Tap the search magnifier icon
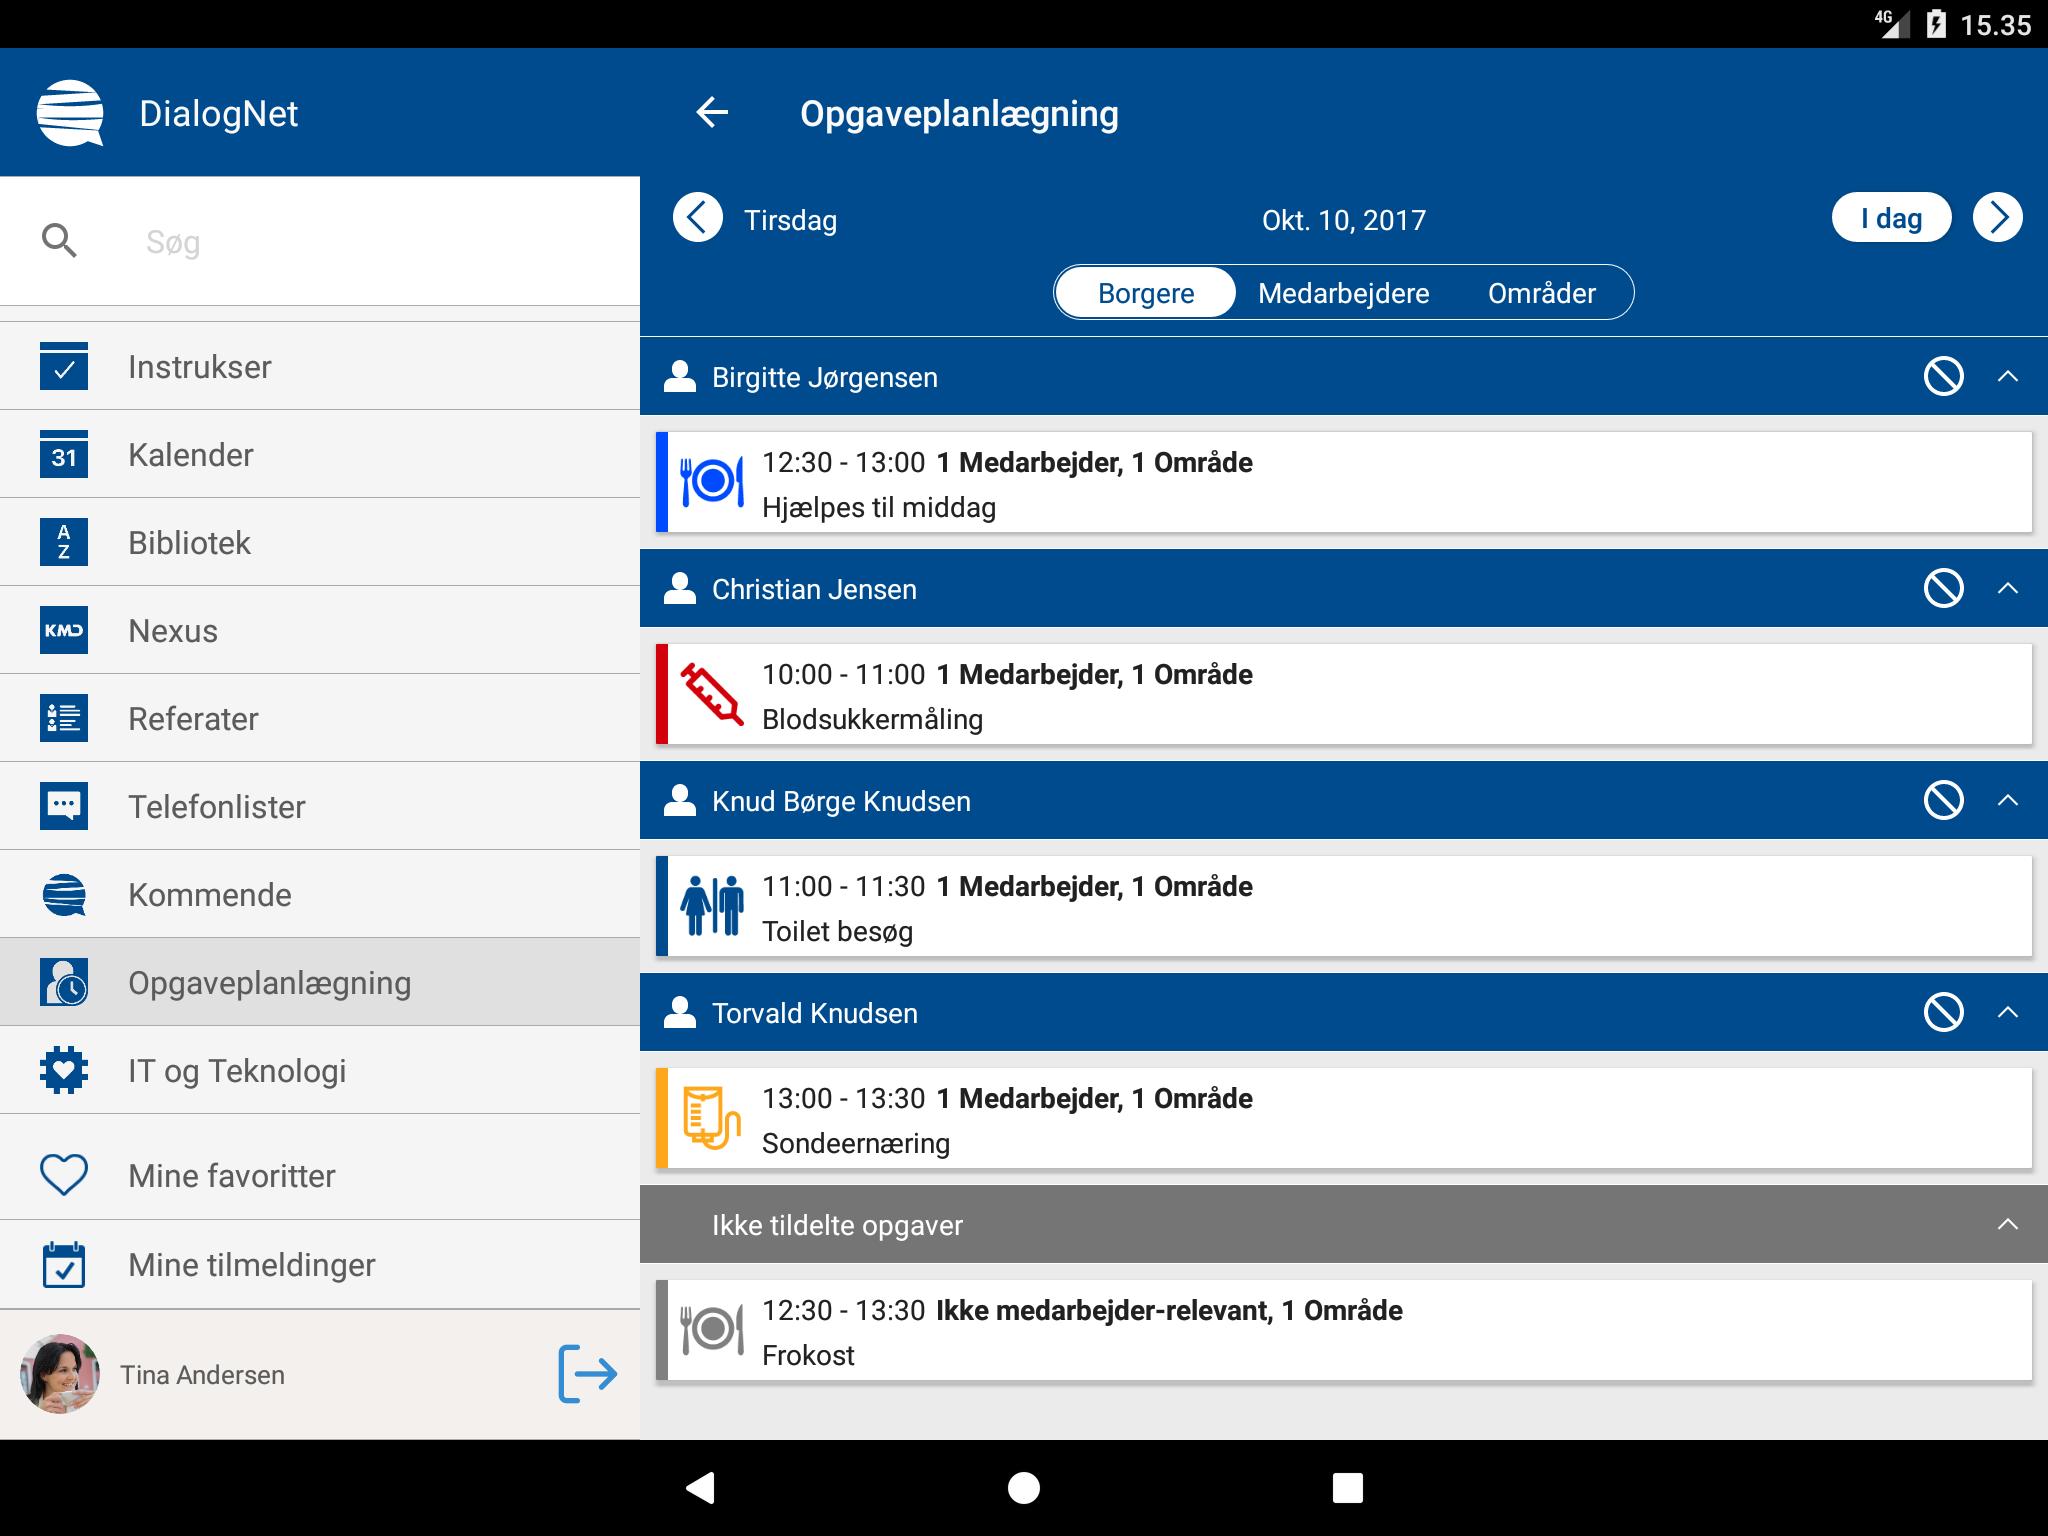Viewport: 2048px width, 1536px height. [59, 241]
